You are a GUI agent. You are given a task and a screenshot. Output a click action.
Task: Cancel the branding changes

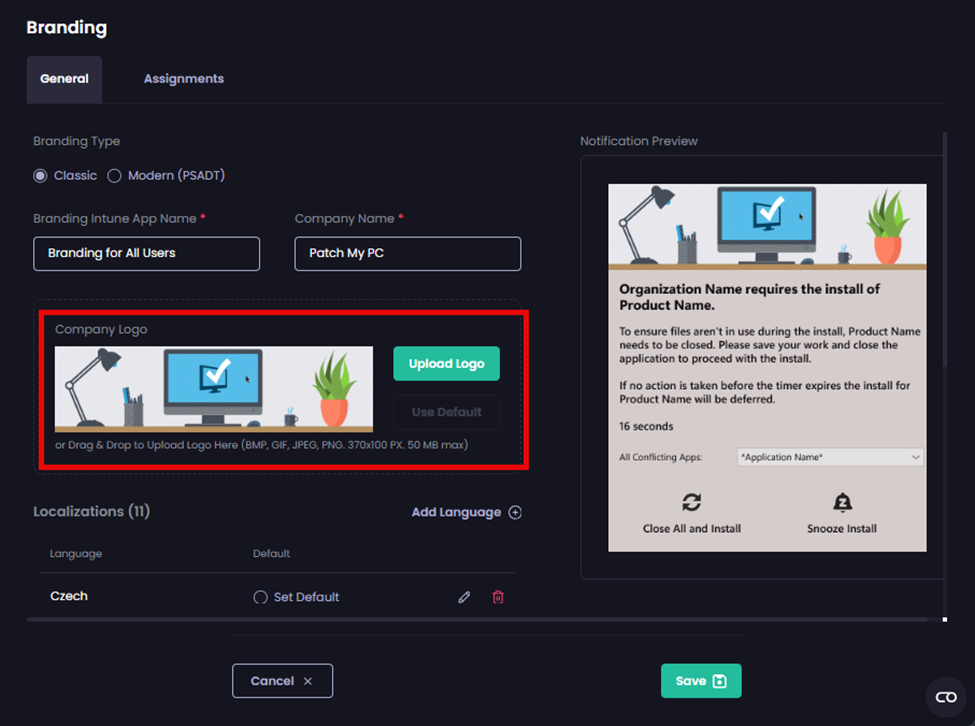(282, 681)
